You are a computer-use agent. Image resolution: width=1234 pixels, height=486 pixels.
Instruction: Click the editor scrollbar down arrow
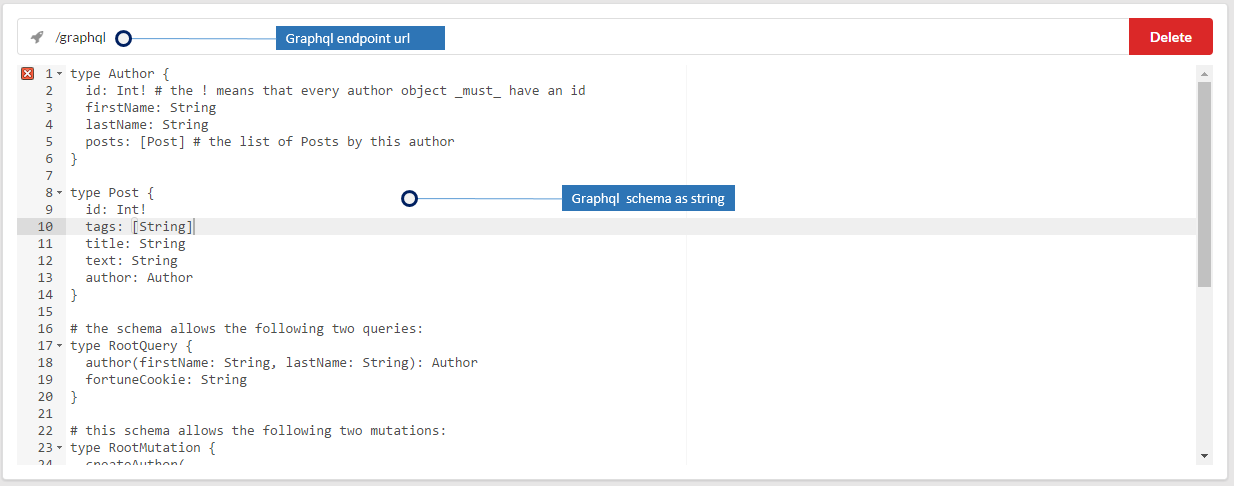point(1204,455)
